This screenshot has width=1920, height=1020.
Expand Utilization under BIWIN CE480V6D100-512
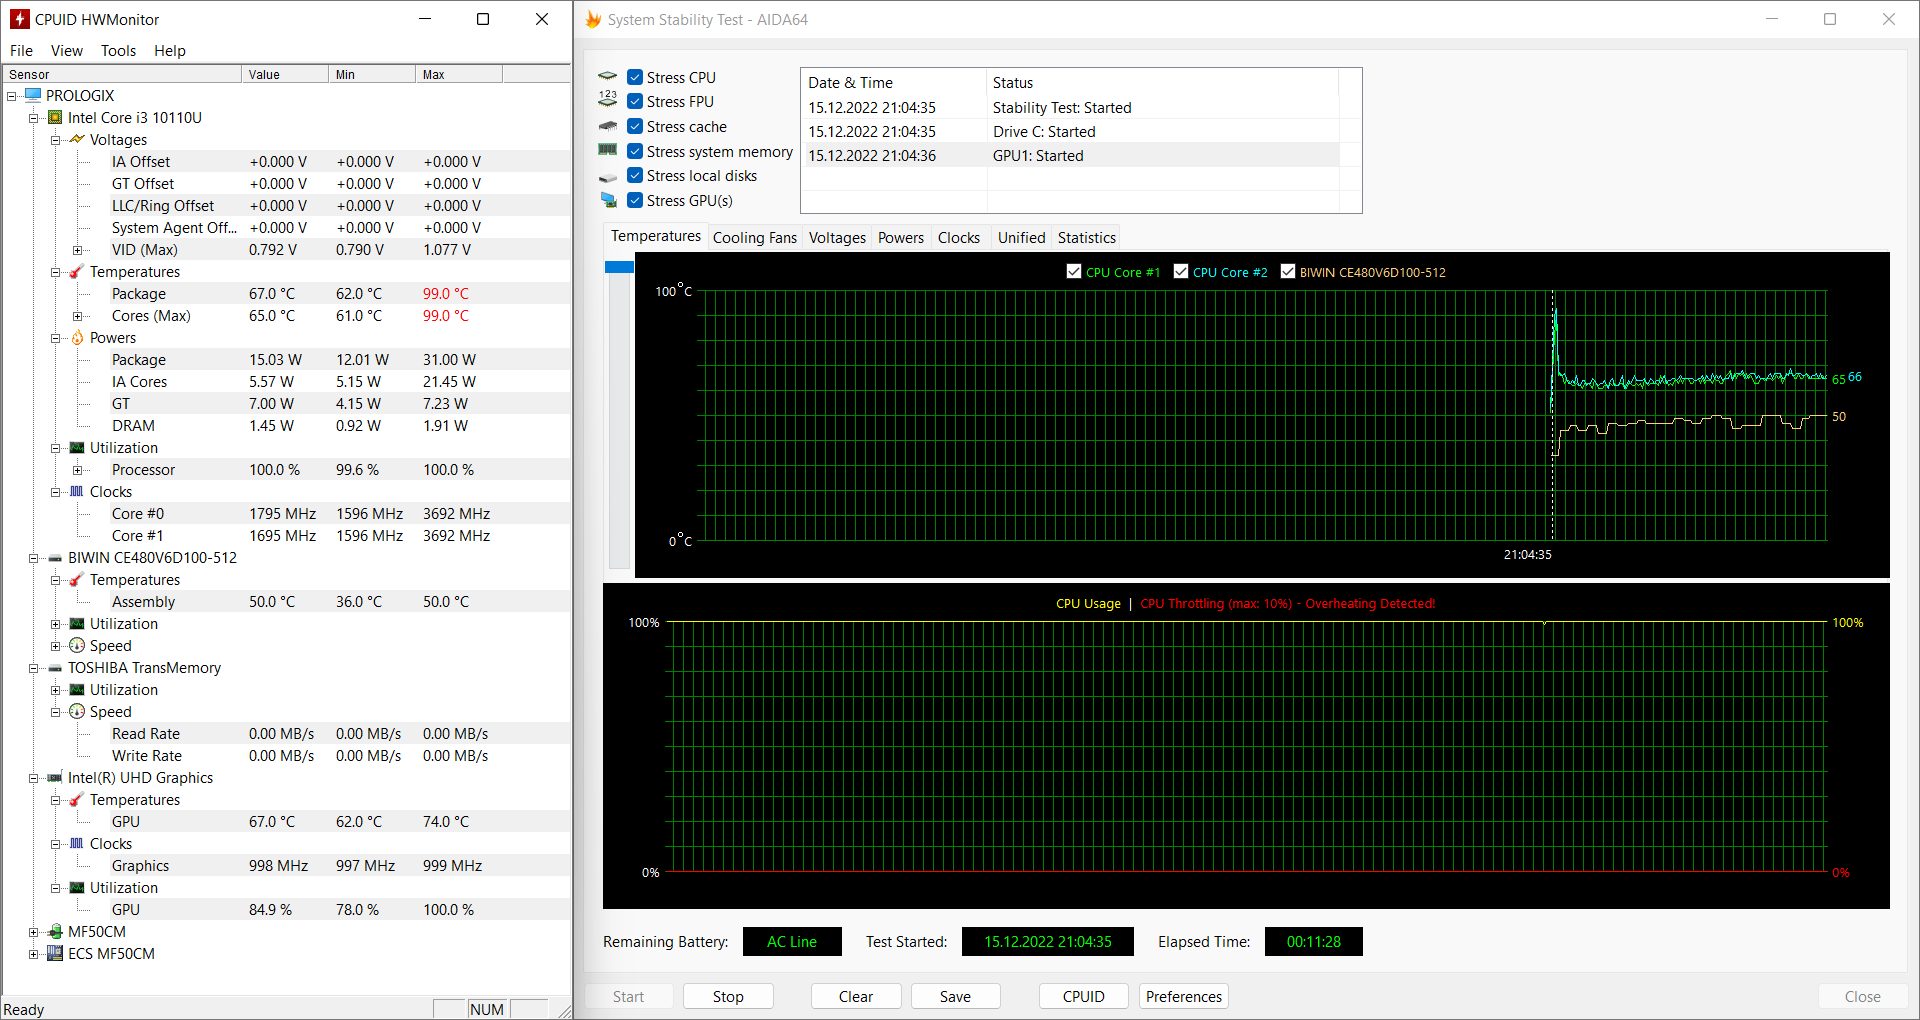56,624
